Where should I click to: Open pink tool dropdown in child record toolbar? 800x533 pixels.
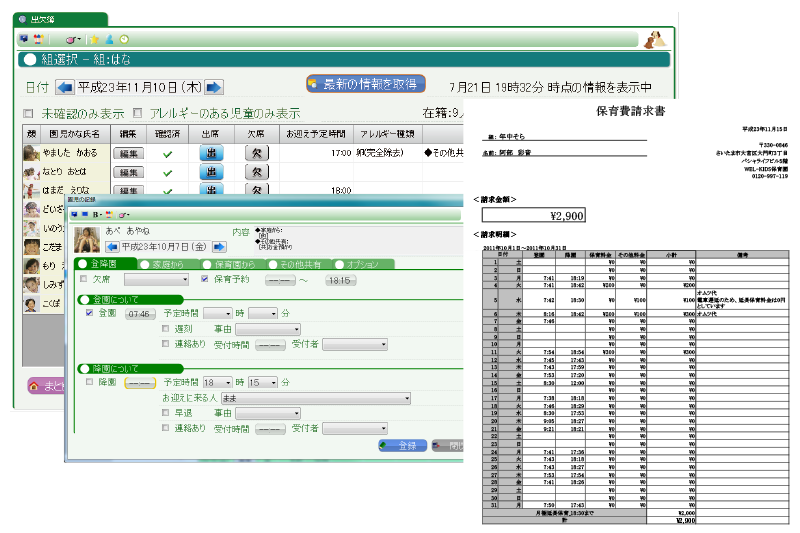(x=124, y=215)
